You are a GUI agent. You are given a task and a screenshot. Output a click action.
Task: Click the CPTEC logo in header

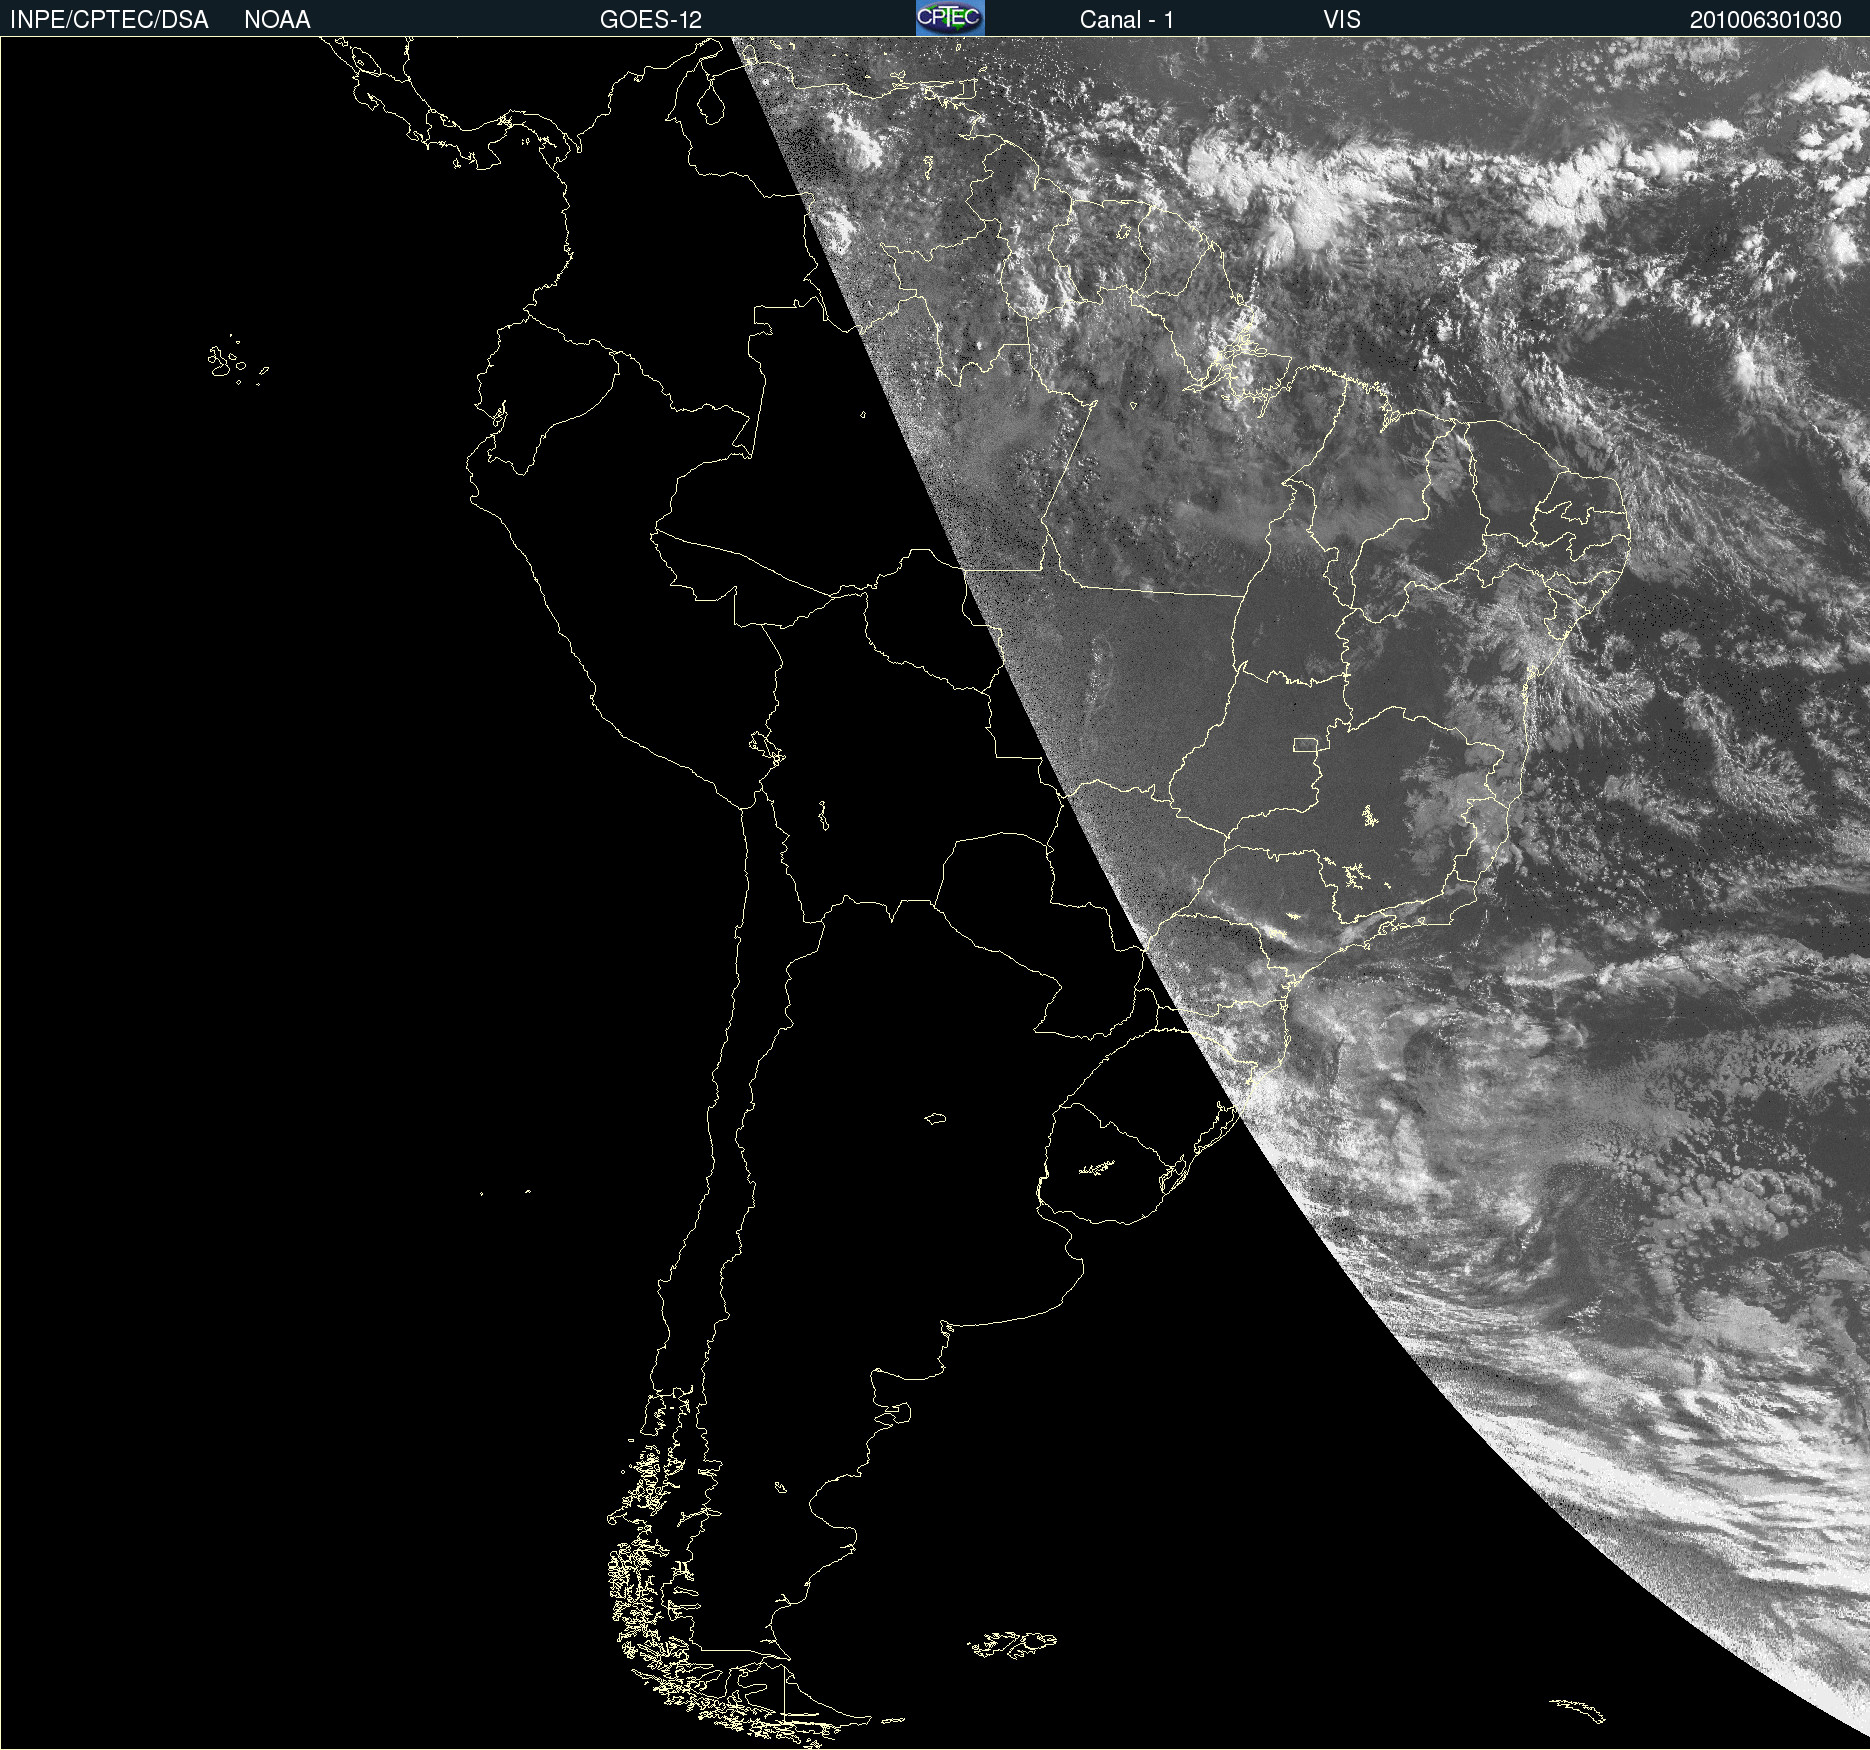pos(950,18)
